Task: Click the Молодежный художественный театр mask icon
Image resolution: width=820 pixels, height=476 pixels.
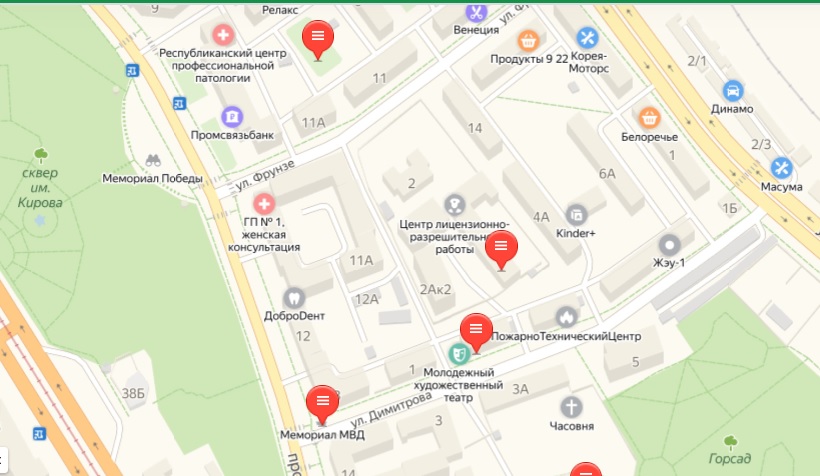Action: tap(459, 354)
